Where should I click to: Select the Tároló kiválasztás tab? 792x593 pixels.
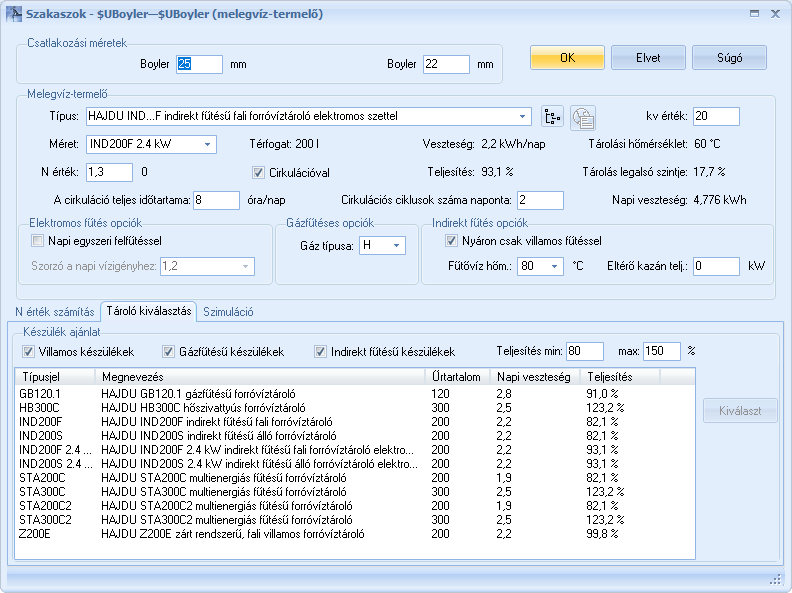[148, 311]
